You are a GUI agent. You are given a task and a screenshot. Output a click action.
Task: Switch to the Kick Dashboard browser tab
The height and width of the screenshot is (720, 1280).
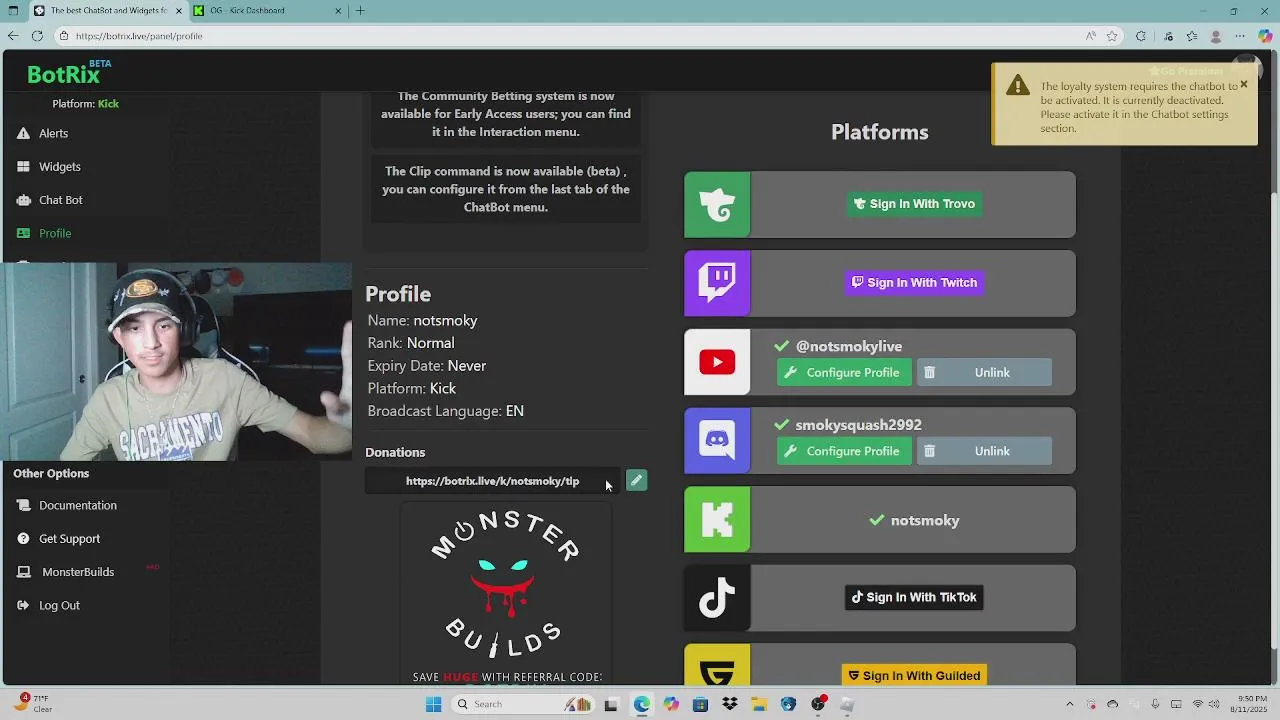pyautogui.click(x=267, y=11)
